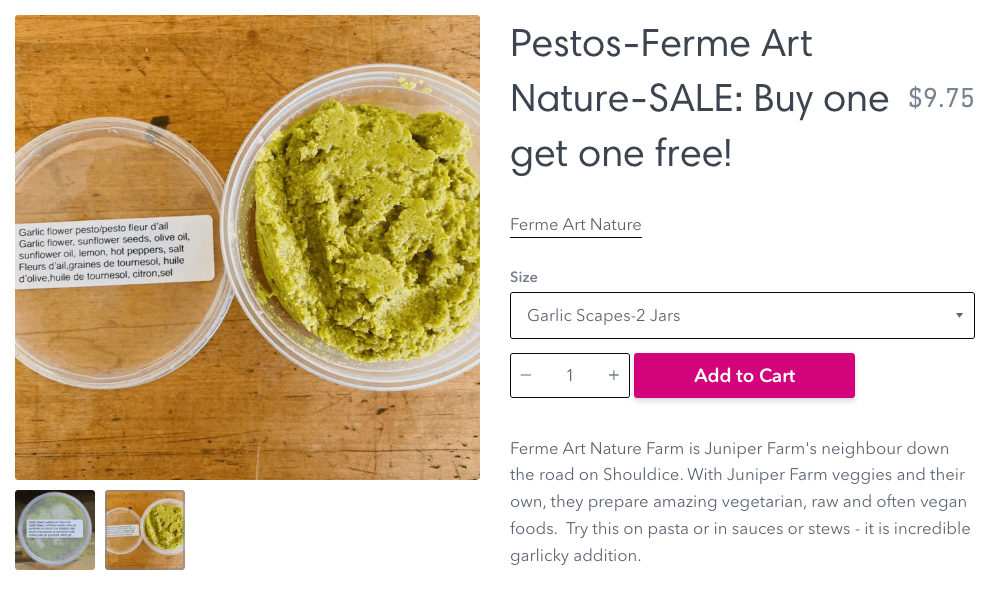Click the quantity number field
999x592 pixels.
point(570,376)
